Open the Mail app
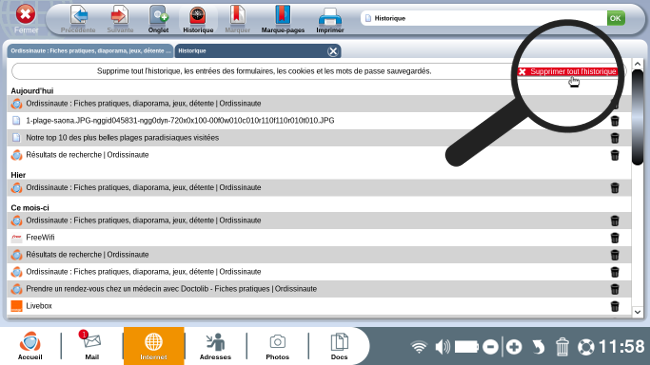 pos(91,345)
